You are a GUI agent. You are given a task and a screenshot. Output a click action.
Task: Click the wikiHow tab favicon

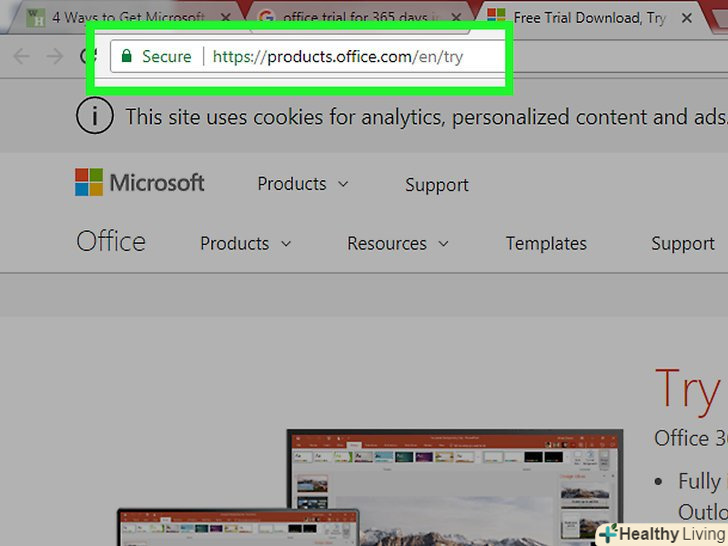35,18
